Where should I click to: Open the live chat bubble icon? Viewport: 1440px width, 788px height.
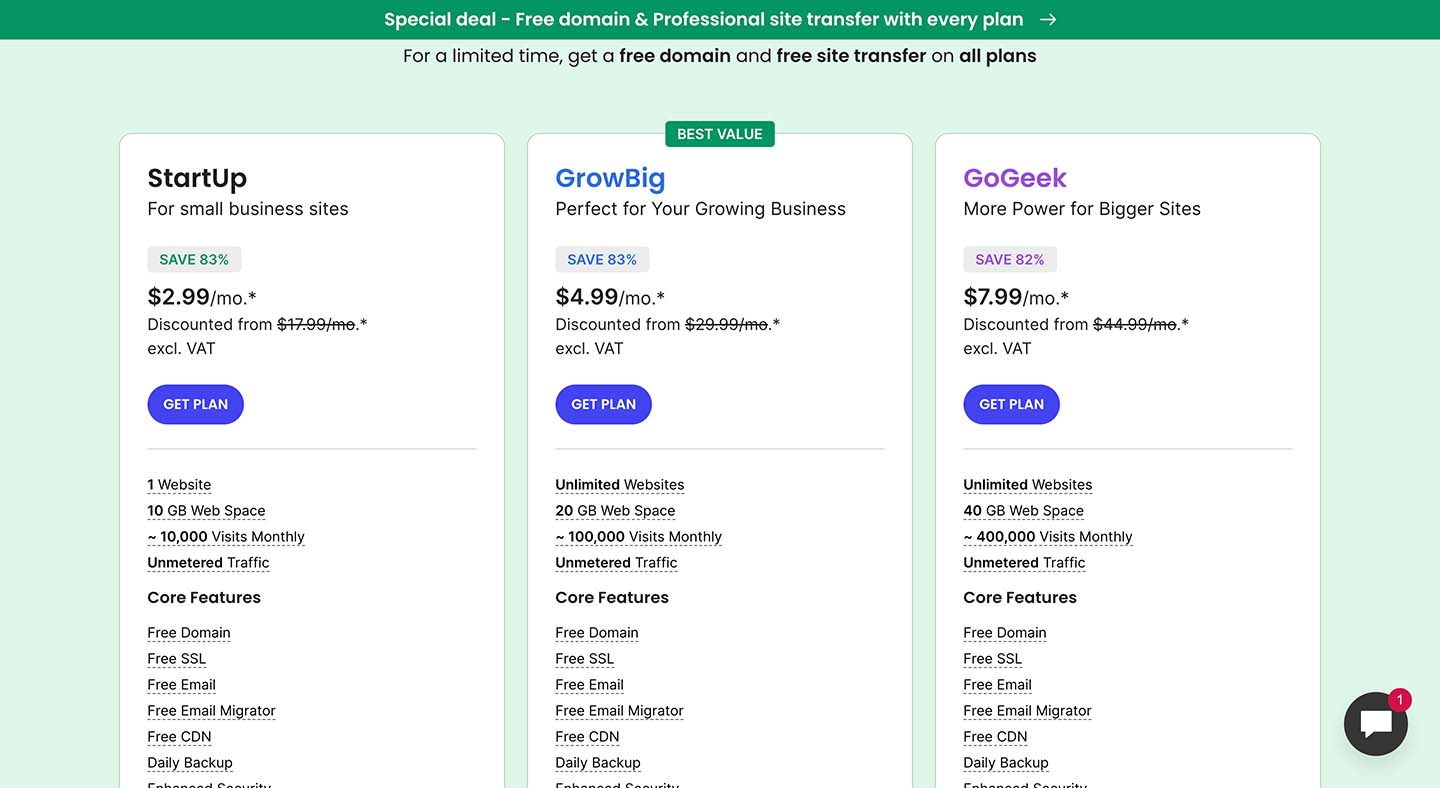(x=1376, y=724)
